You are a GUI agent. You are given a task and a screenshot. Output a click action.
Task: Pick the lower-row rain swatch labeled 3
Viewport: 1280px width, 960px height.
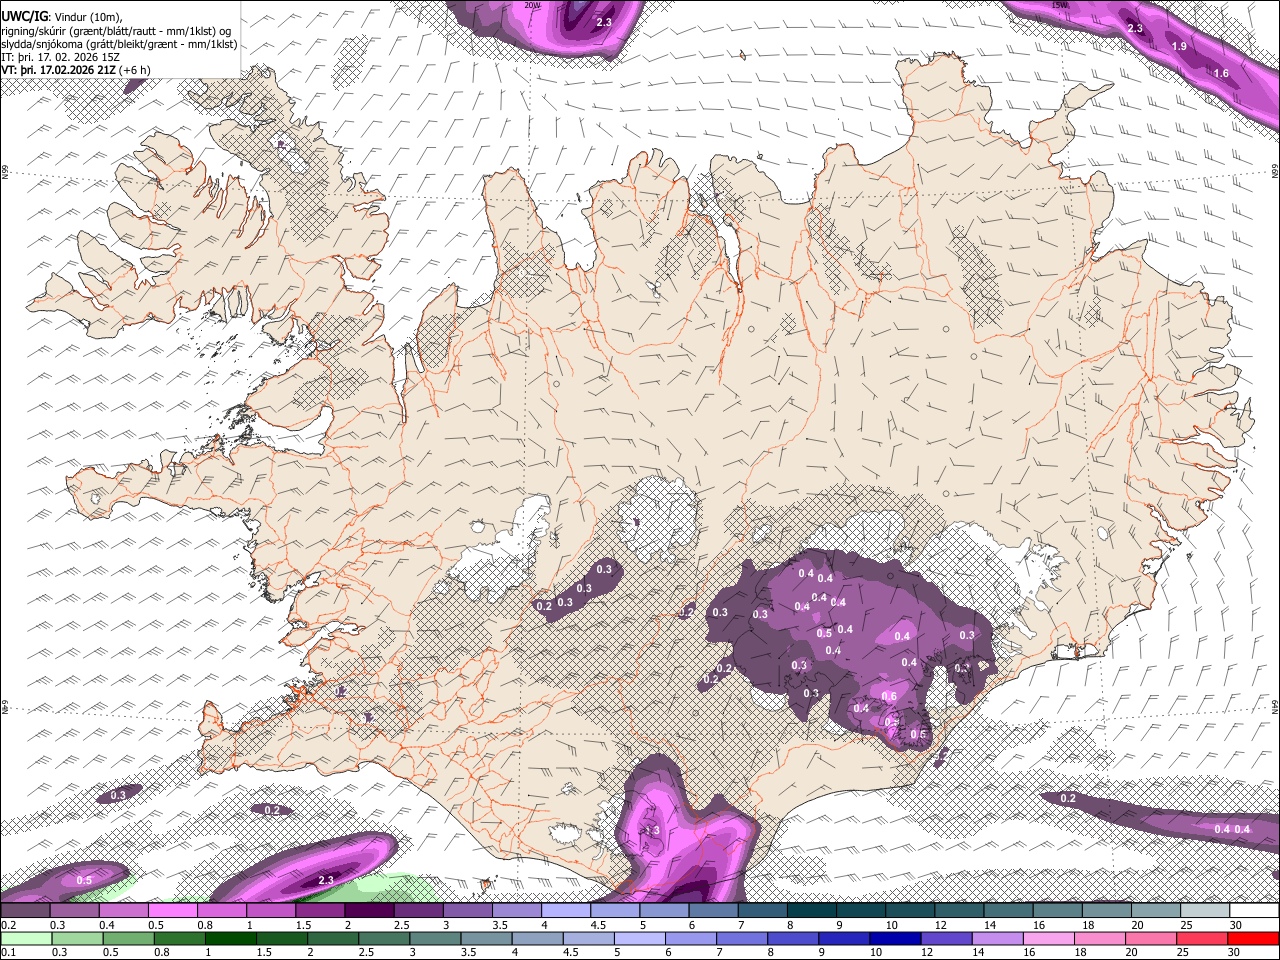(x=435, y=939)
